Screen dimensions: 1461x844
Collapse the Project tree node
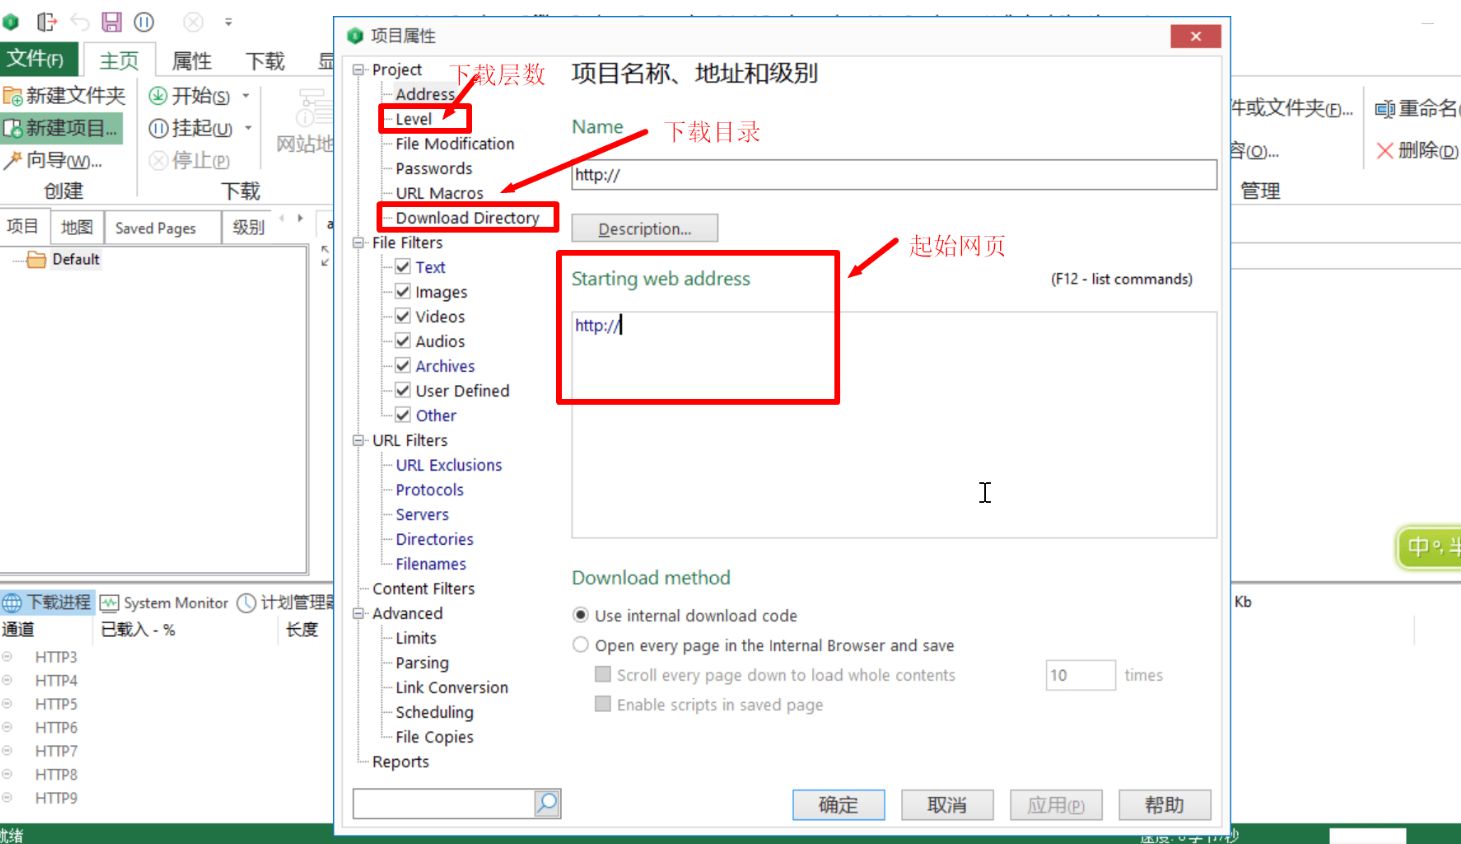click(x=358, y=70)
